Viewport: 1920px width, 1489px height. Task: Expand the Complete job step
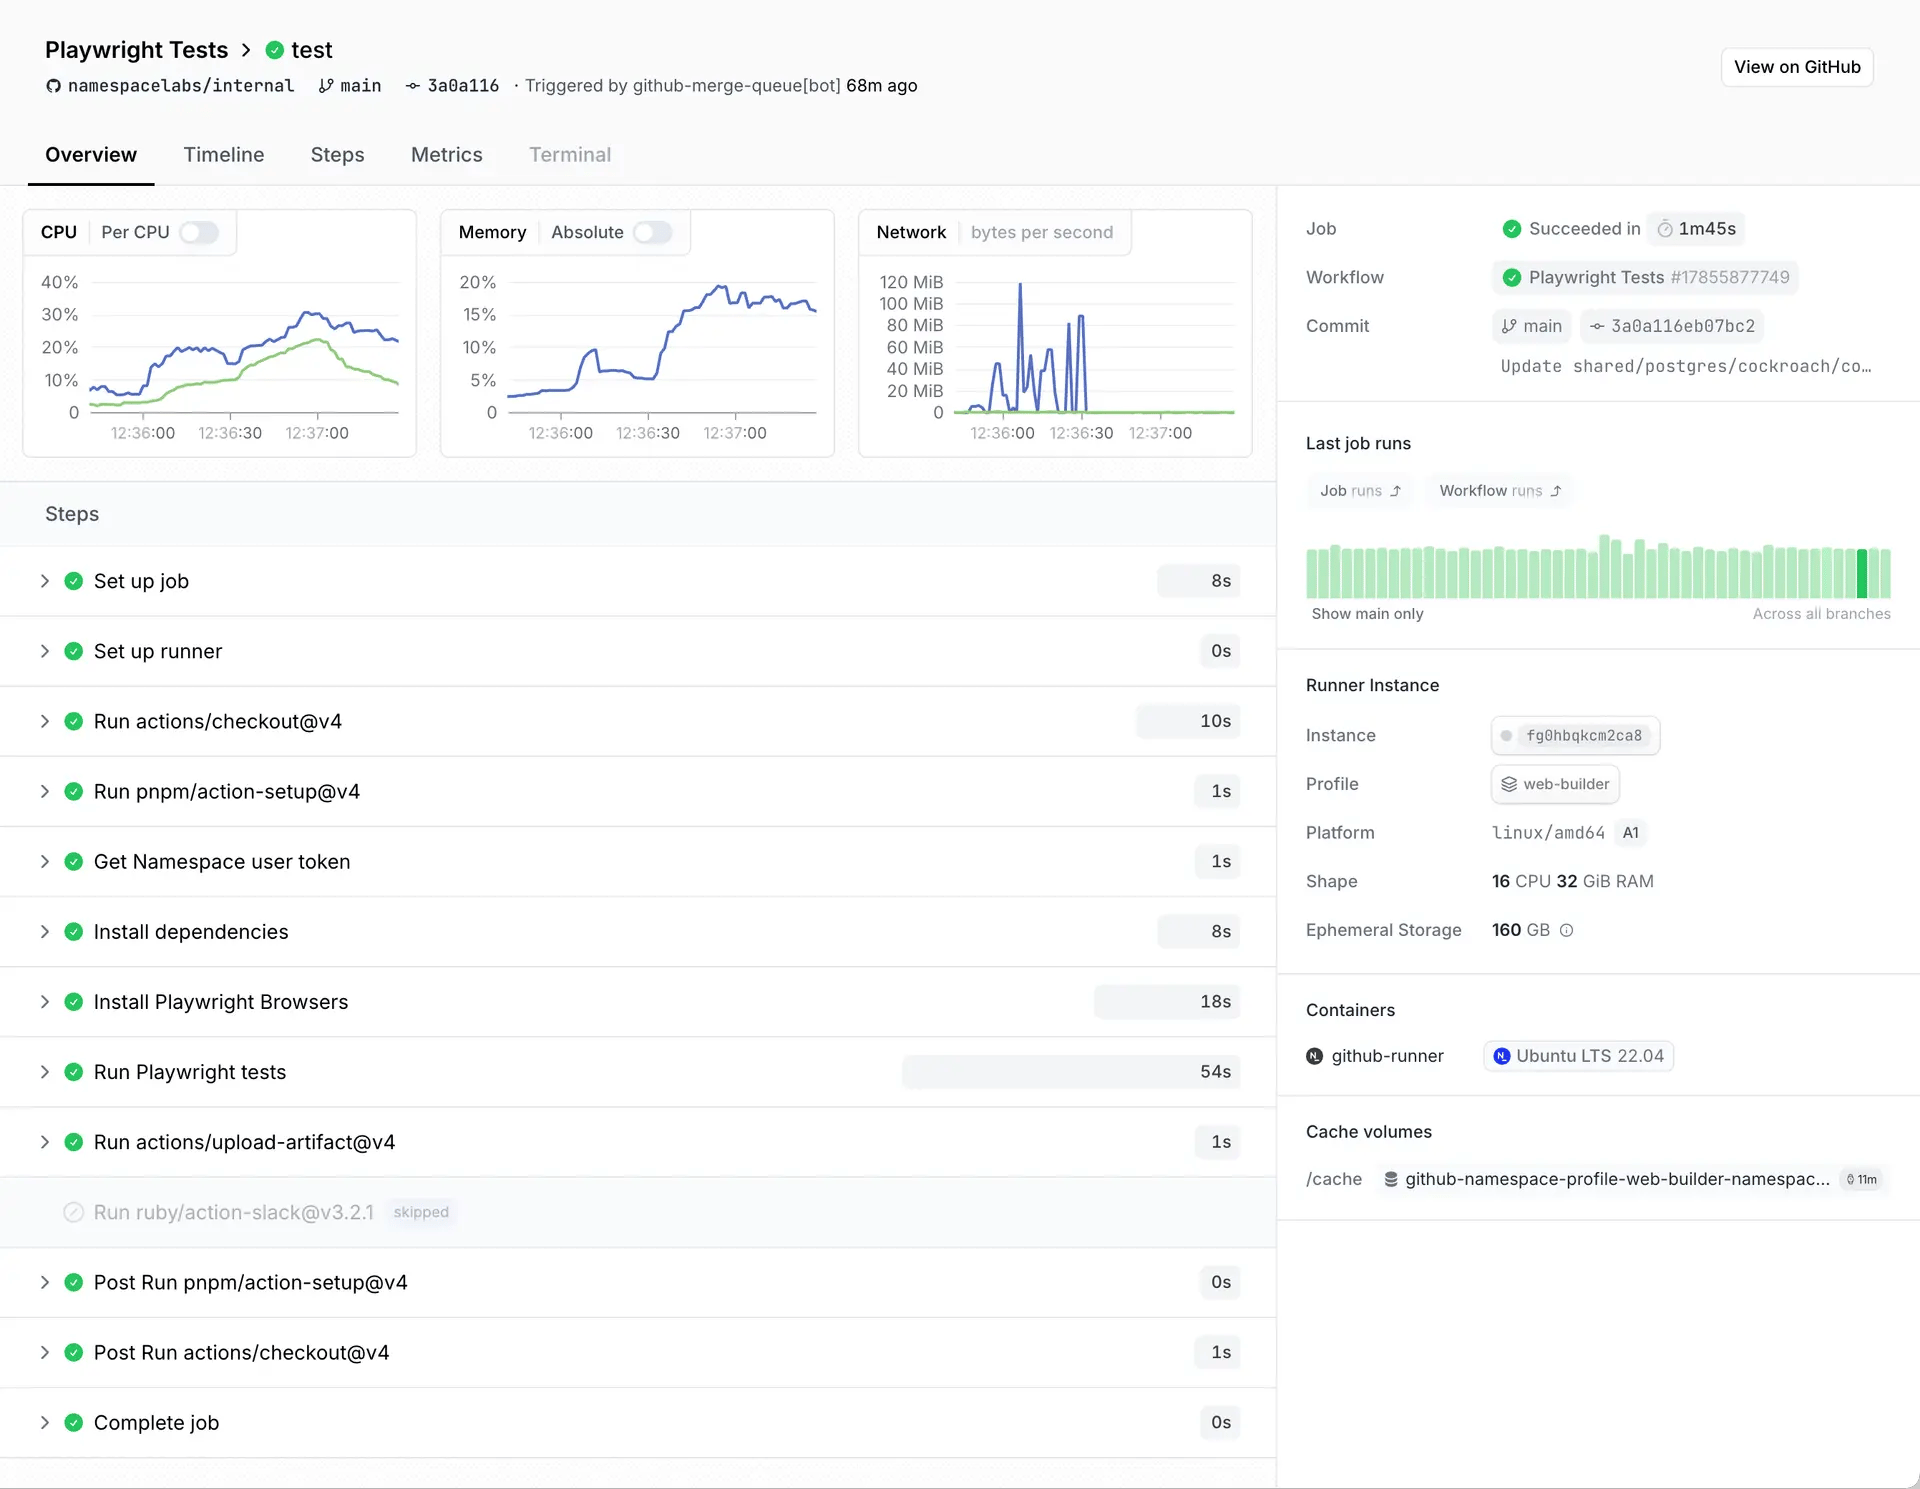point(44,1422)
